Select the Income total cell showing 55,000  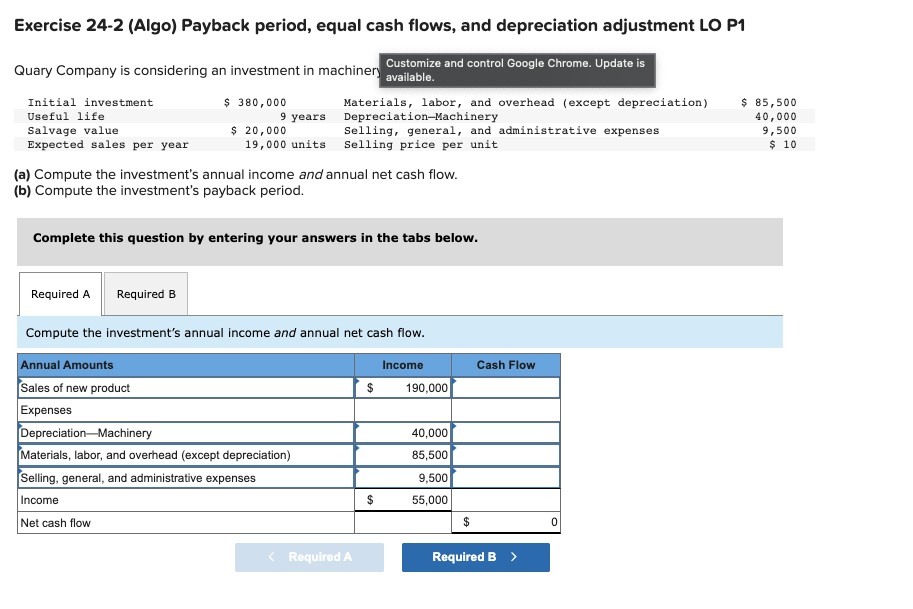point(404,499)
